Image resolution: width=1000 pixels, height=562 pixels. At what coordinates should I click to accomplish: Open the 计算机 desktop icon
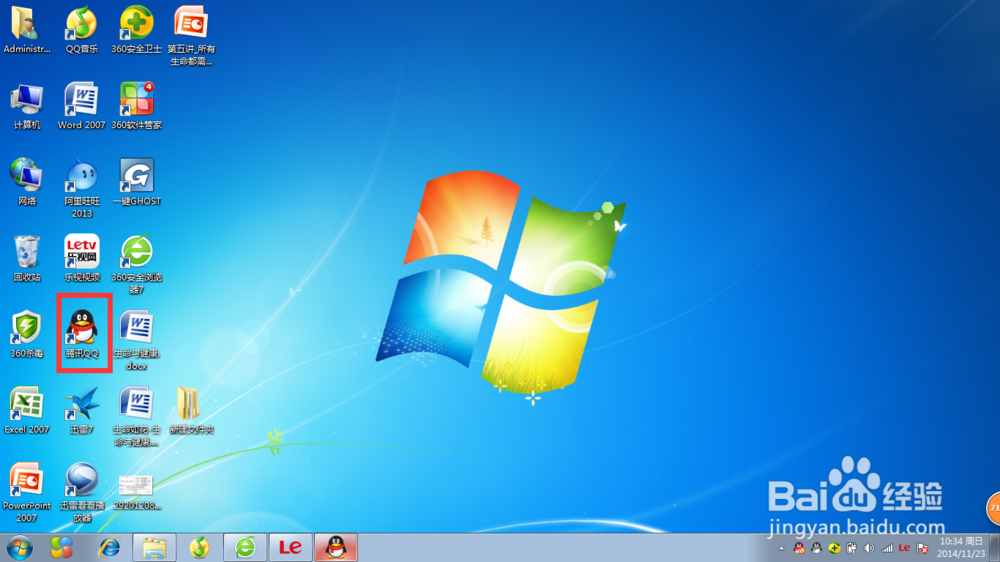pos(26,106)
